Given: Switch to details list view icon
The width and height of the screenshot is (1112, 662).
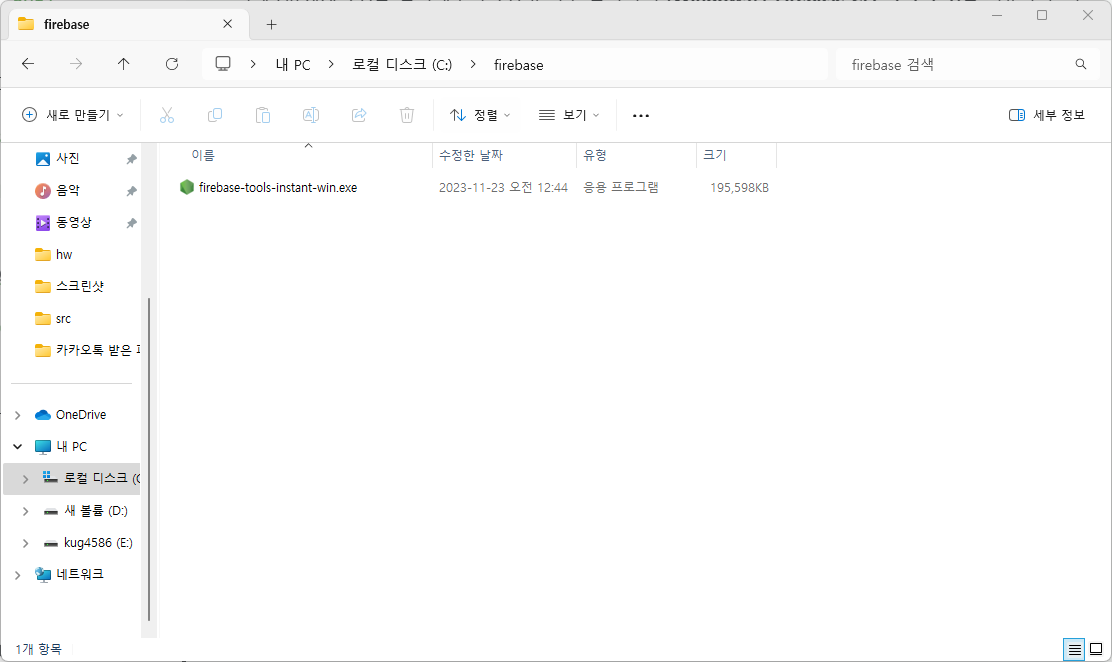Looking at the screenshot, I should click(x=1074, y=649).
